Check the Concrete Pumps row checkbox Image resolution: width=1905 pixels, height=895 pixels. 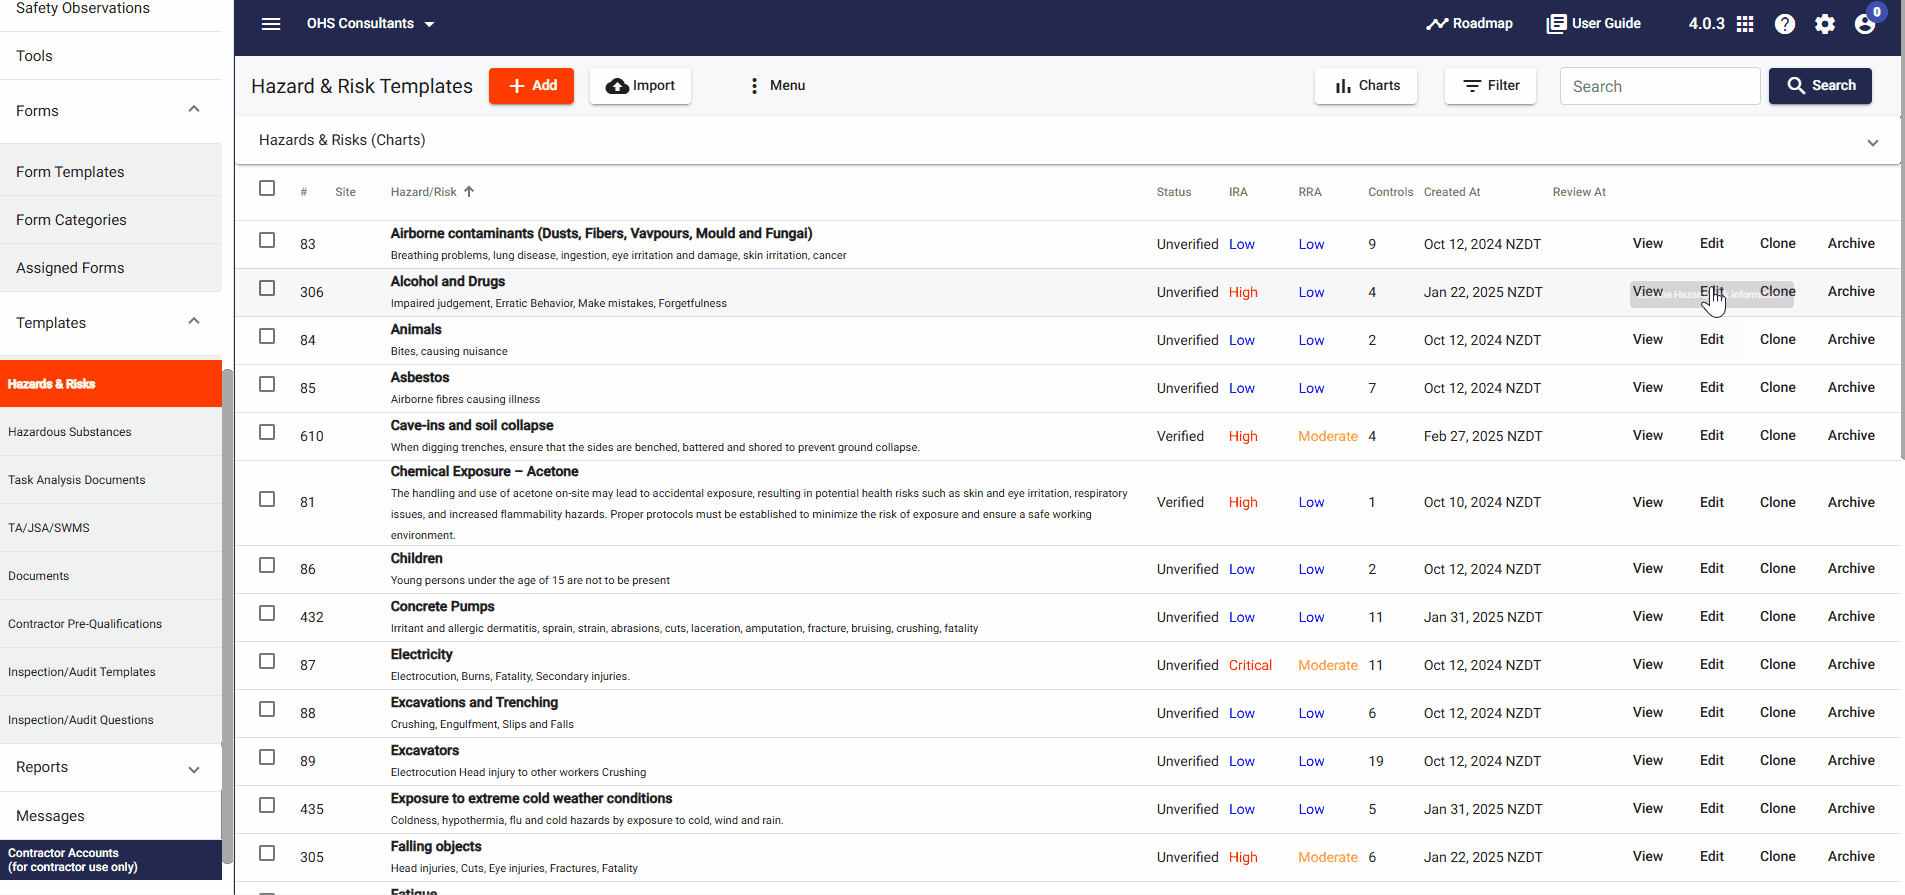point(267,613)
